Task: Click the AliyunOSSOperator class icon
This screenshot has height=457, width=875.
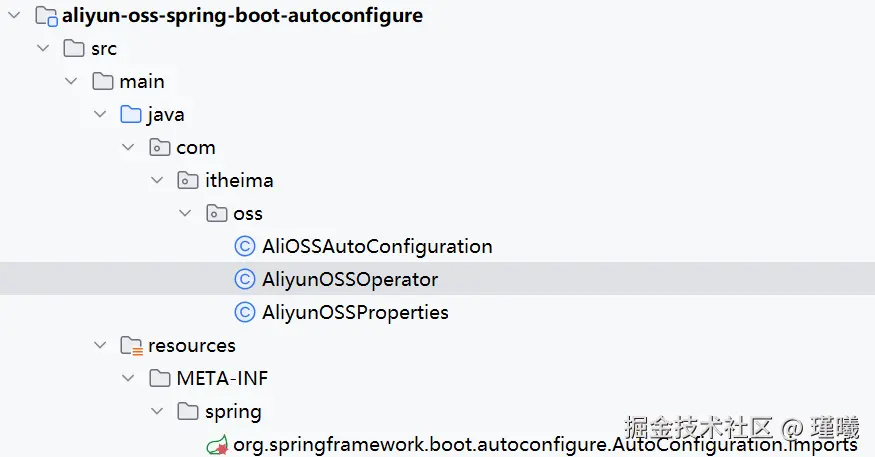Action: pos(245,279)
